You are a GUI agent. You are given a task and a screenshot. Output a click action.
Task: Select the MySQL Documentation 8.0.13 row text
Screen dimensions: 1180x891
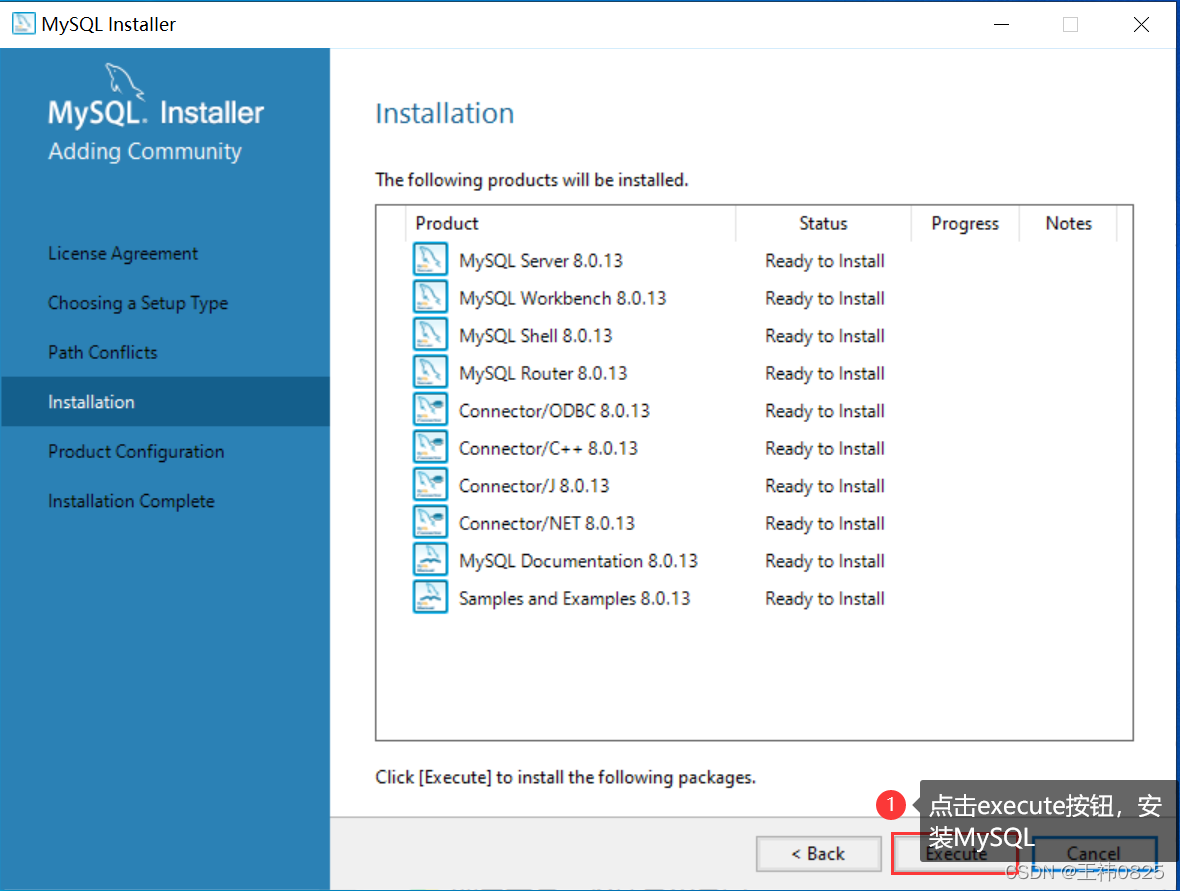[x=579, y=561]
